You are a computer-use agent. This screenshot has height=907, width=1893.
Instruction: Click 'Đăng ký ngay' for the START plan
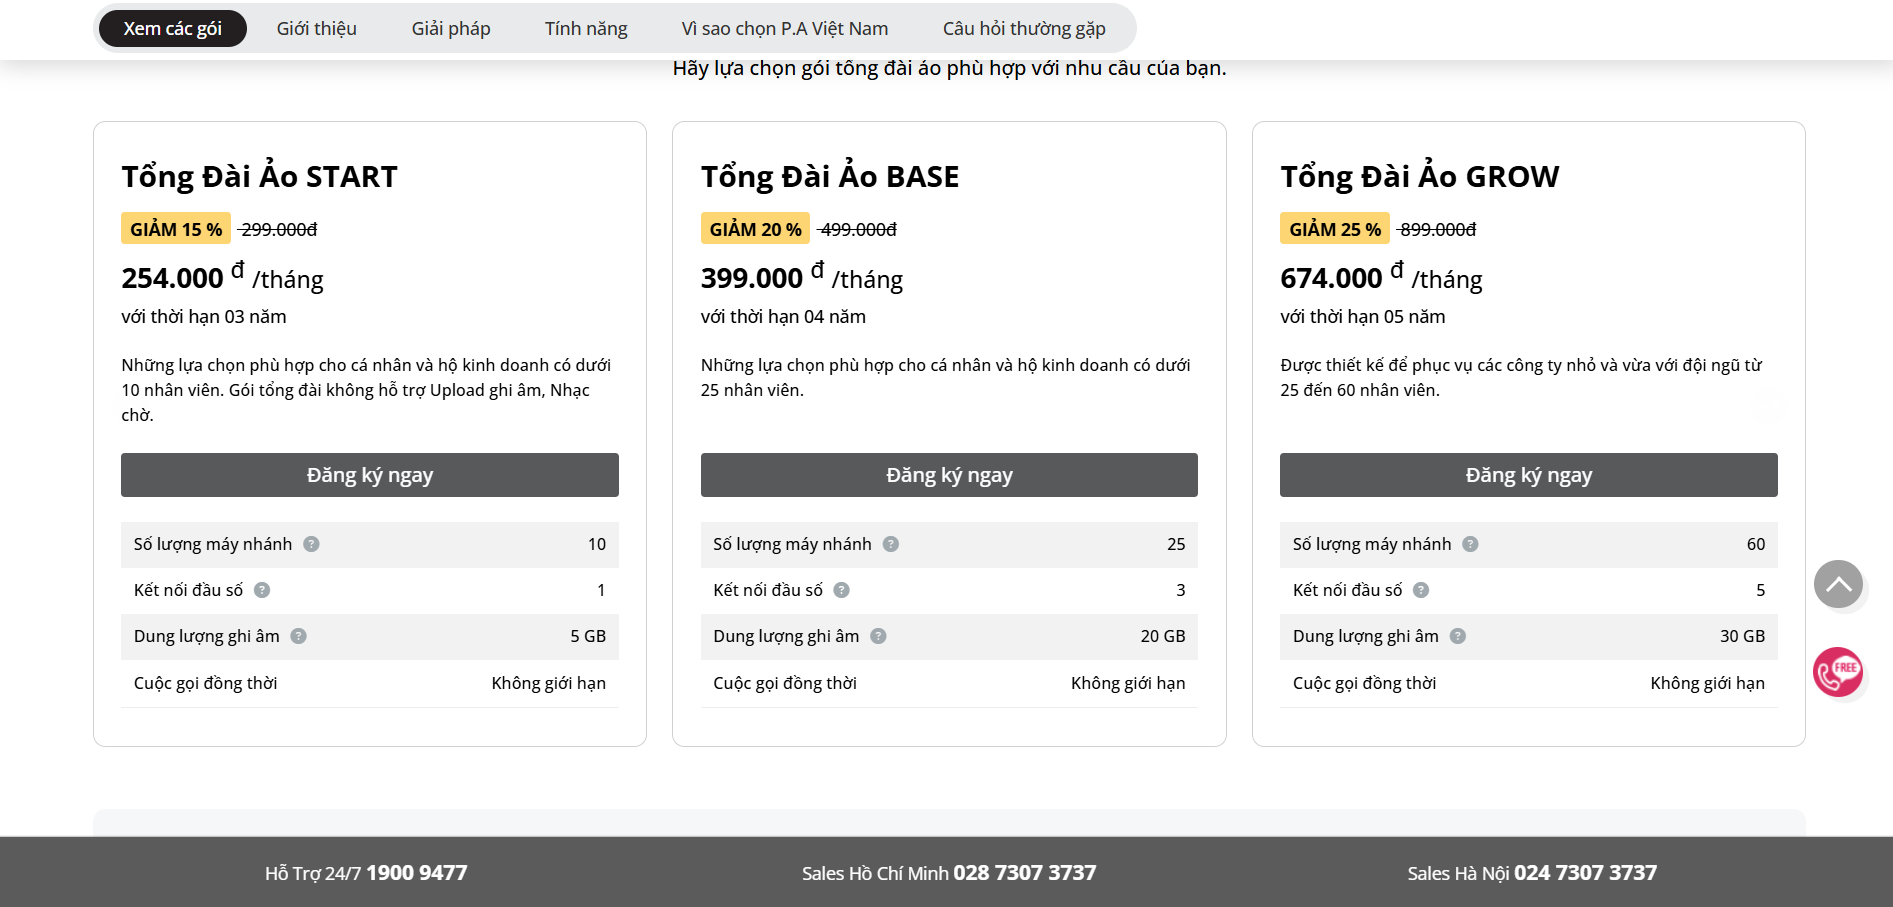point(370,475)
